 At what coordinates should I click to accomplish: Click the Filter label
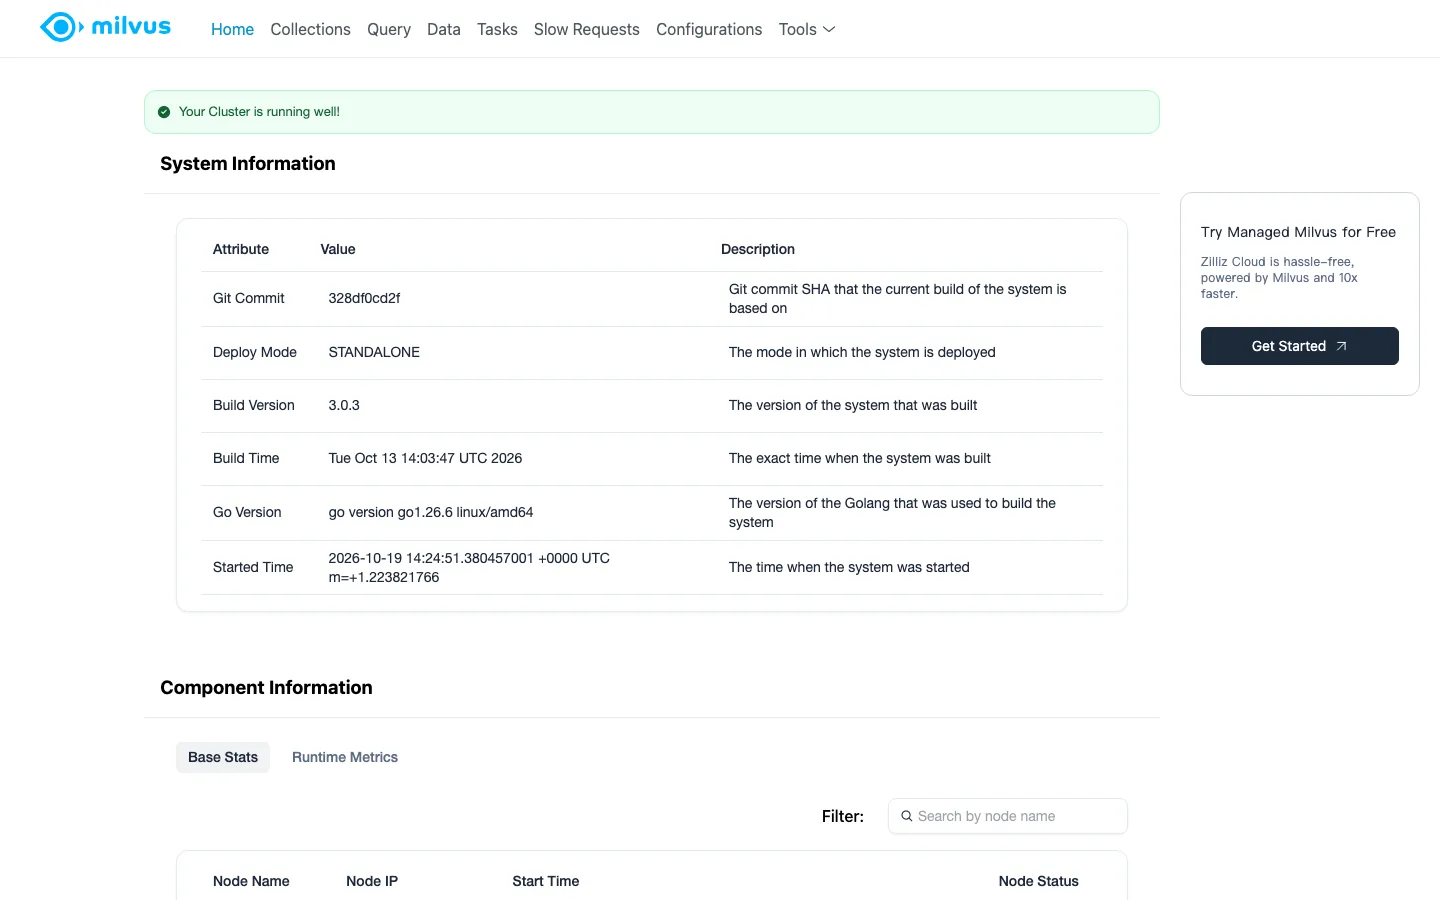coord(843,816)
